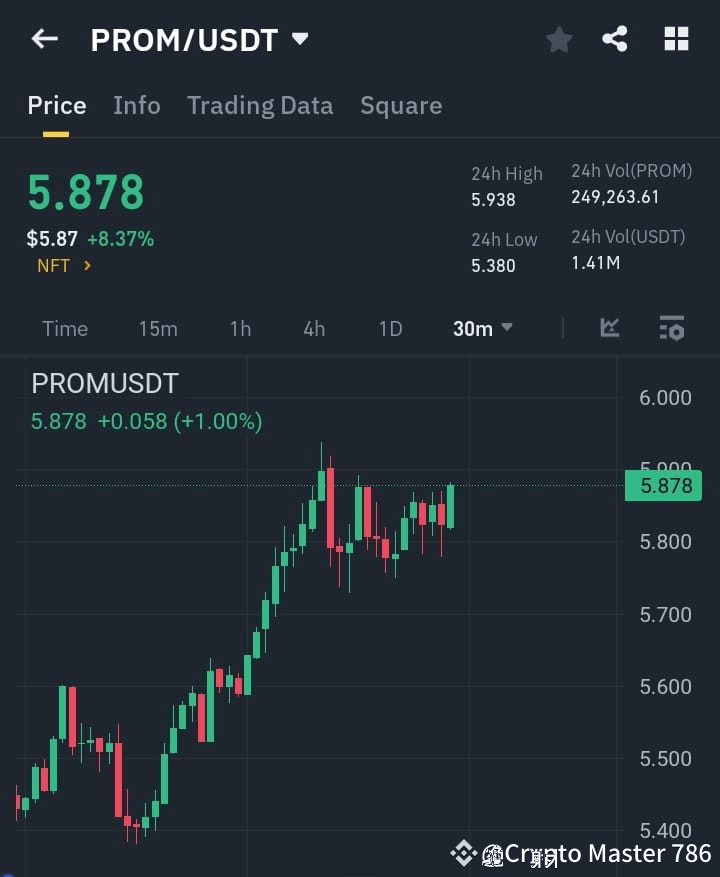This screenshot has height=877, width=720.
Task: Switch to the Info tab
Action: pyautogui.click(x=137, y=105)
